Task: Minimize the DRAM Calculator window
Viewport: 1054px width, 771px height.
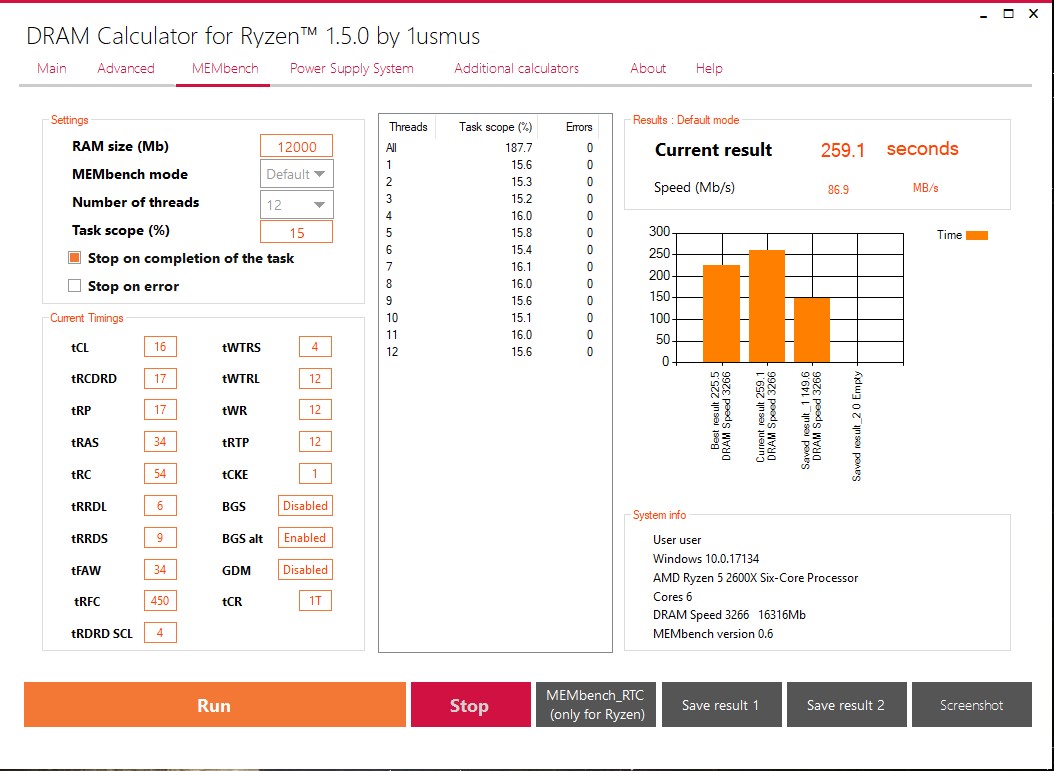Action: tap(983, 13)
